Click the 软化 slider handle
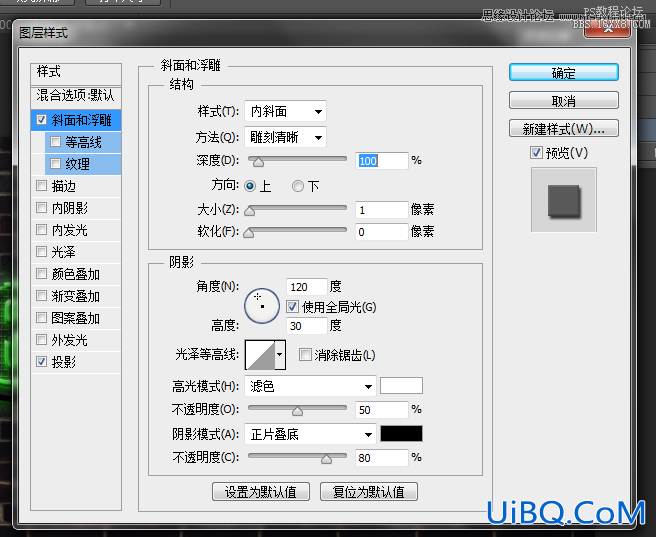The image size is (656, 537). (x=249, y=233)
